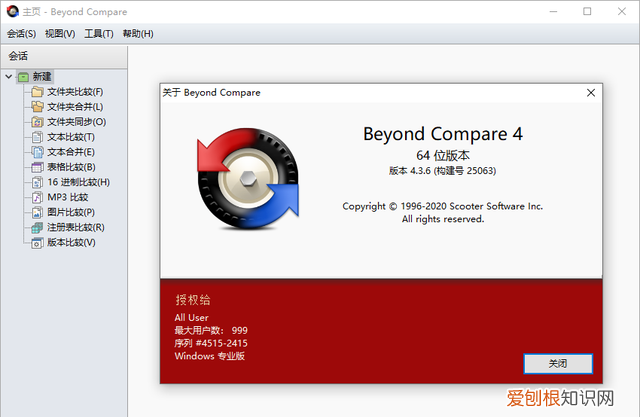Open the 文本比较(T) text compare icon
640x417 pixels.
[x=37, y=137]
